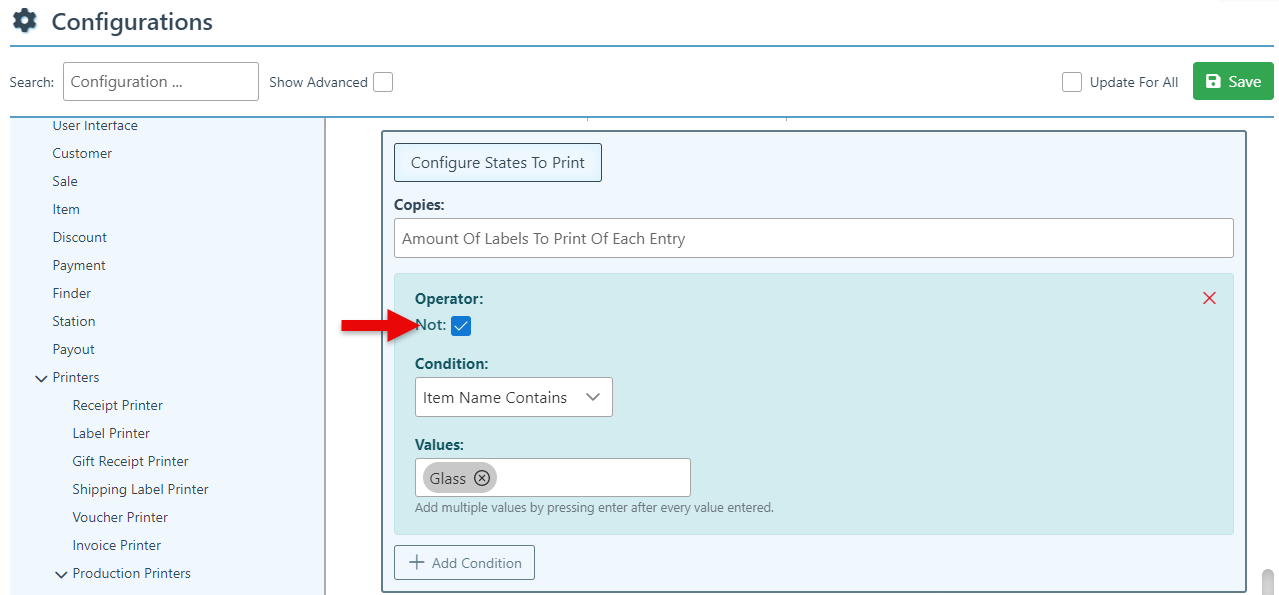Click the Copies input field
This screenshot has width=1279, height=595.
tap(813, 238)
